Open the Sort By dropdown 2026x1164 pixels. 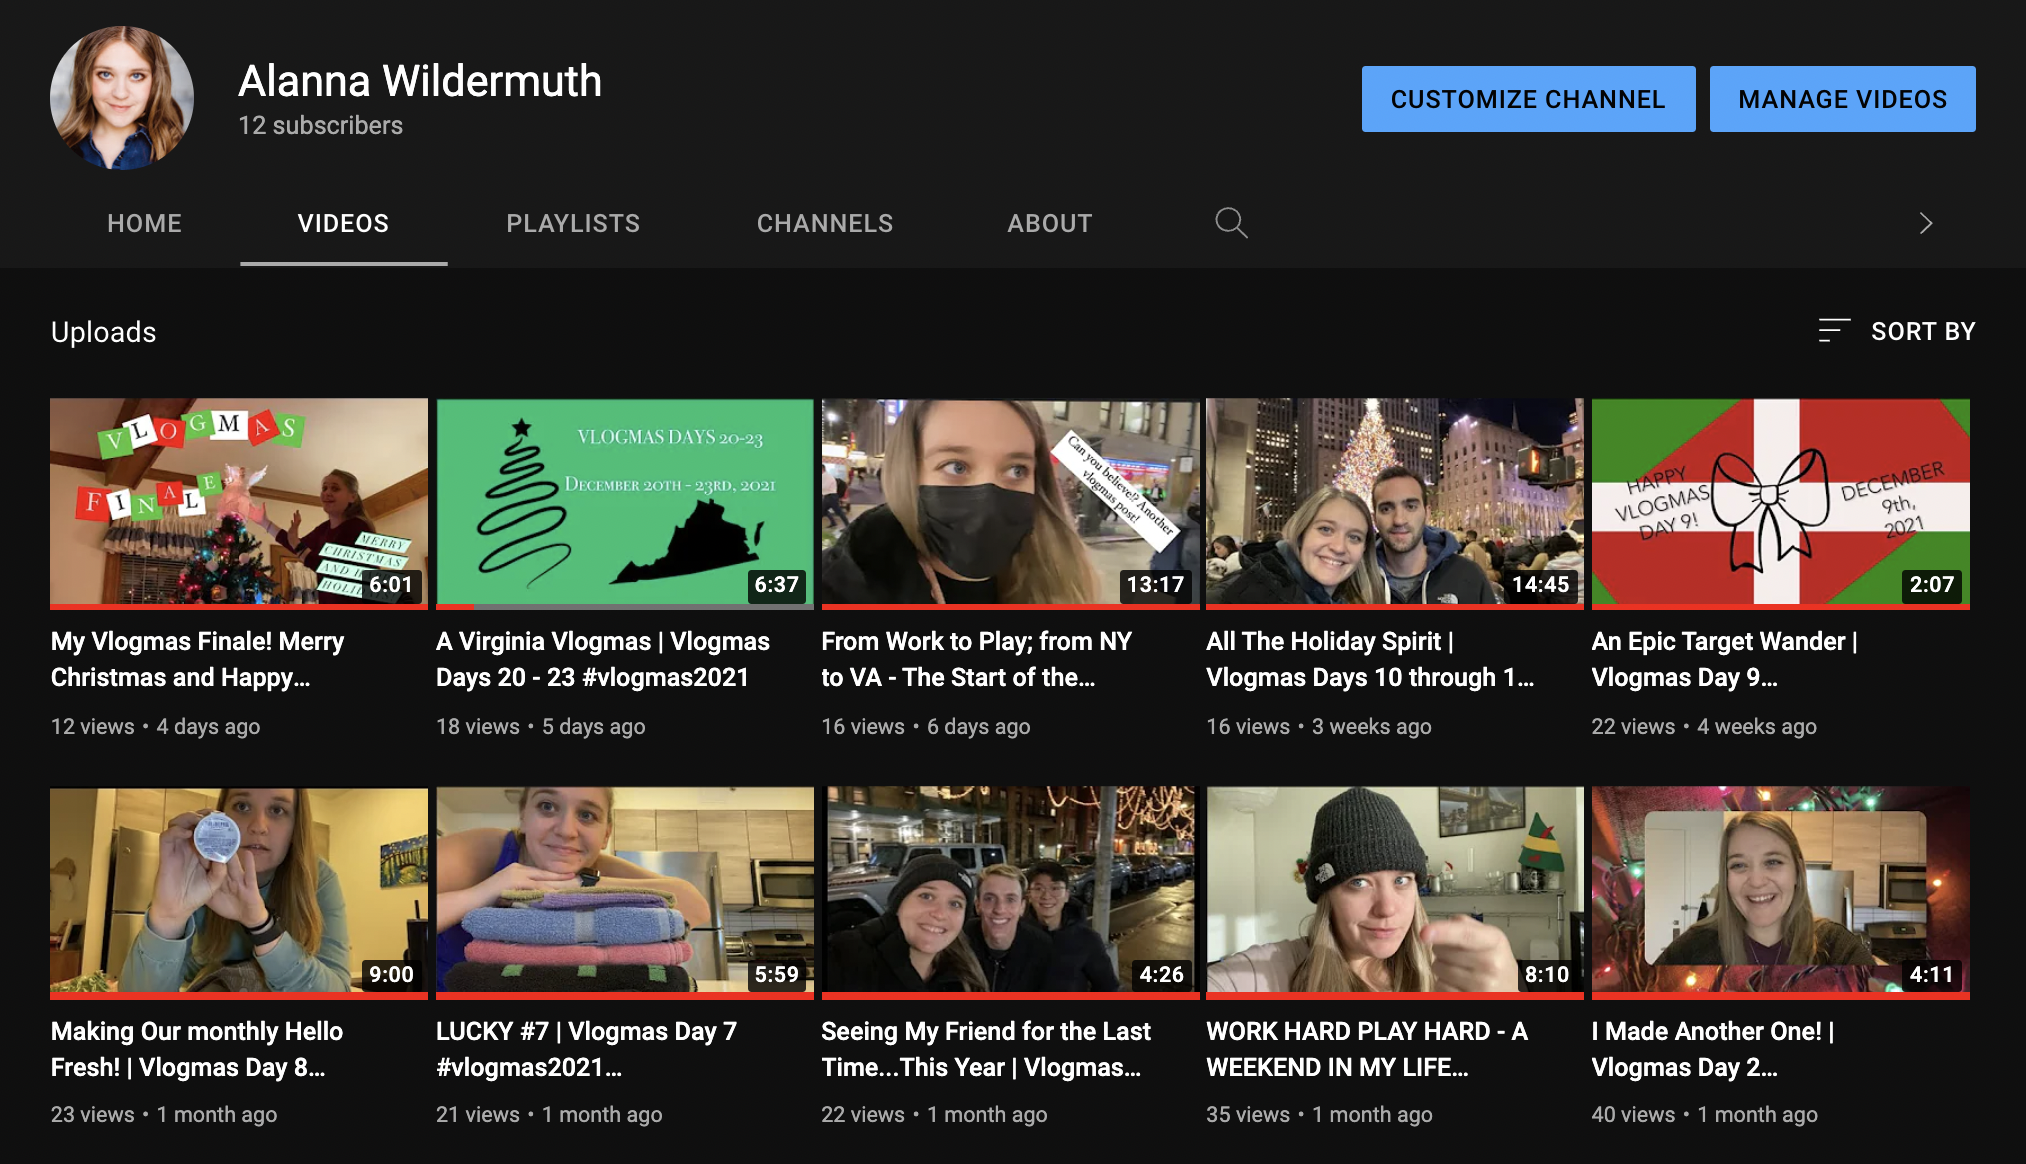(x=1897, y=331)
